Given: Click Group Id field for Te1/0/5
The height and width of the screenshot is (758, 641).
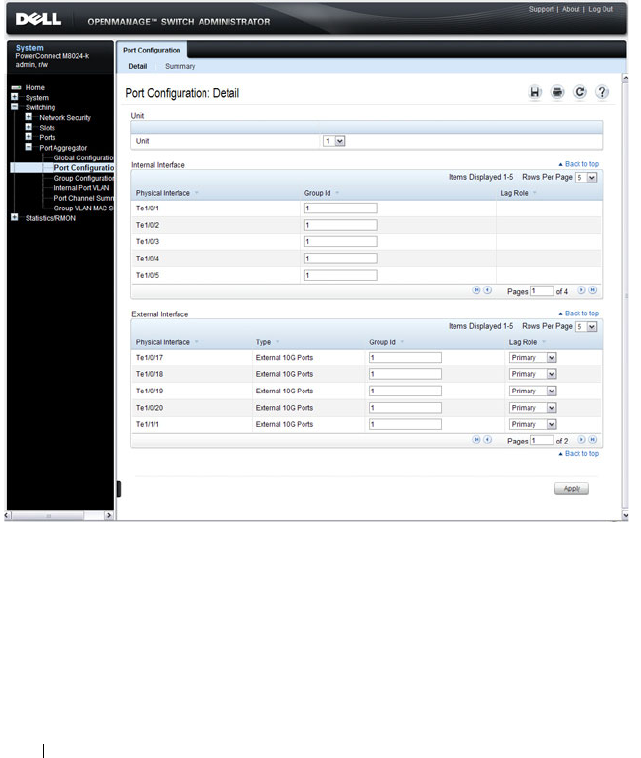Looking at the screenshot, I should coord(340,276).
